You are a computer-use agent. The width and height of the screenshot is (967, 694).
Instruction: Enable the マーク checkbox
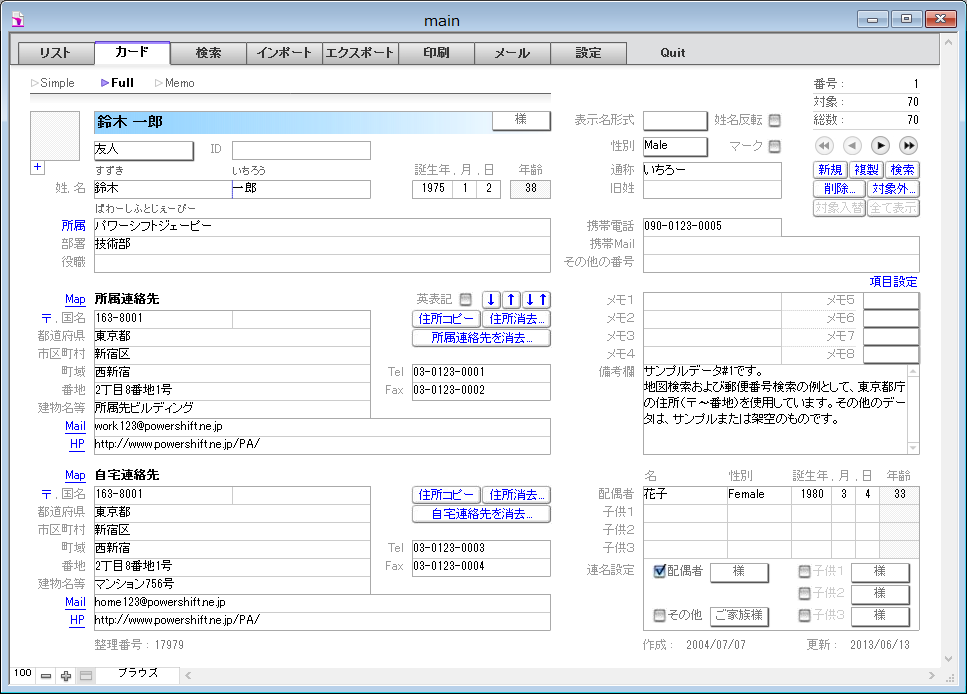(774, 146)
